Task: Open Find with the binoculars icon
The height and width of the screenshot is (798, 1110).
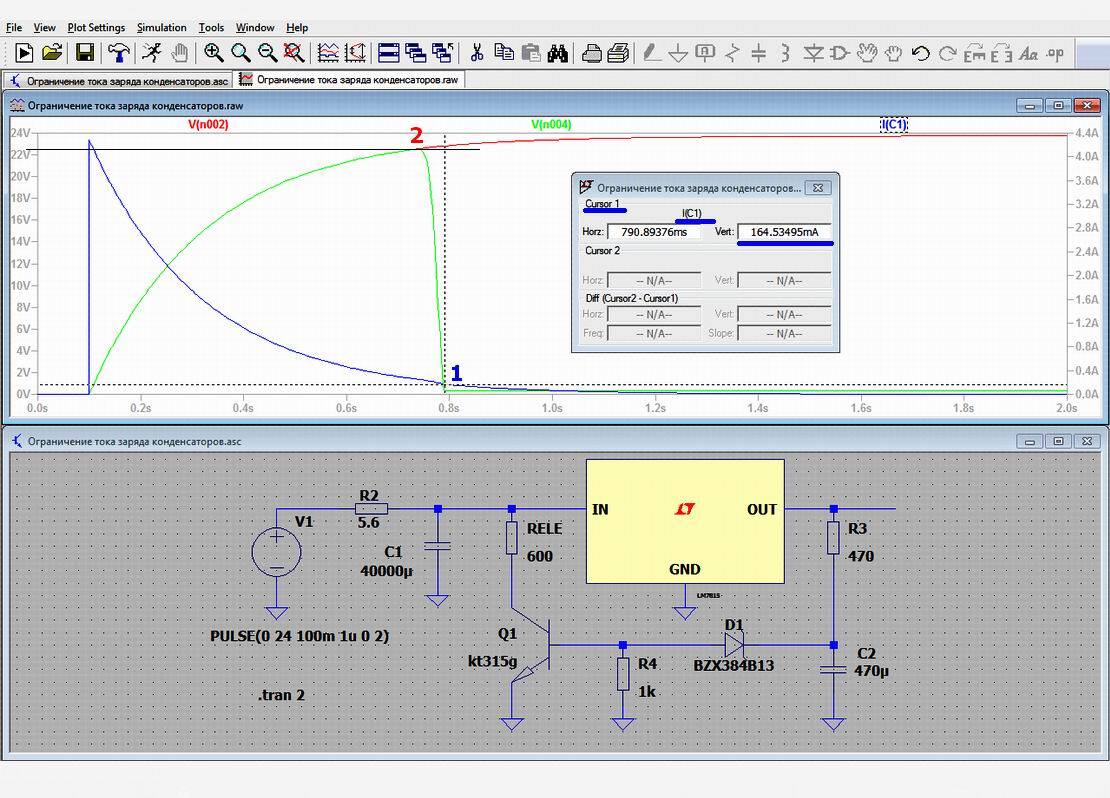Action: click(x=558, y=52)
